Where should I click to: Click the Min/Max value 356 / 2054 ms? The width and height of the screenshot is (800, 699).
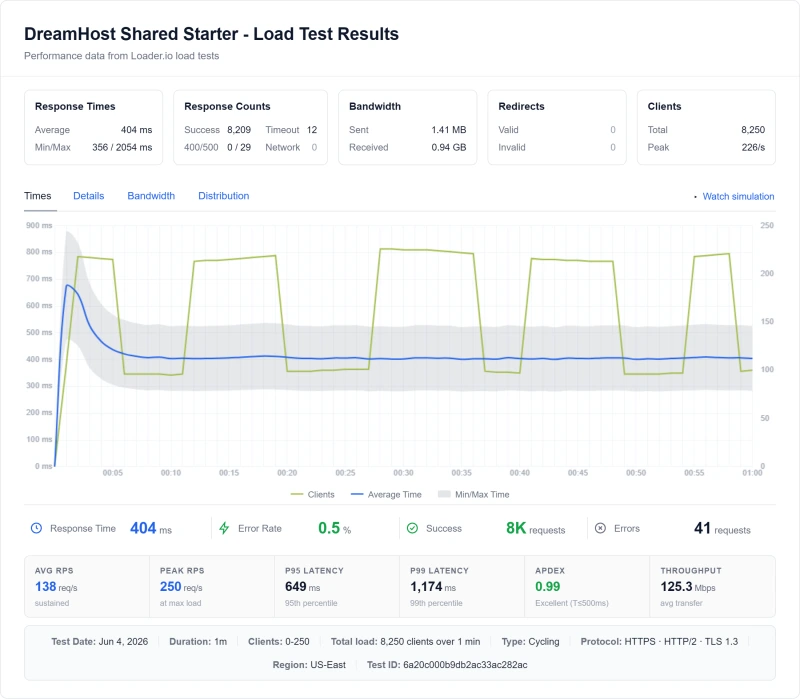(122, 147)
